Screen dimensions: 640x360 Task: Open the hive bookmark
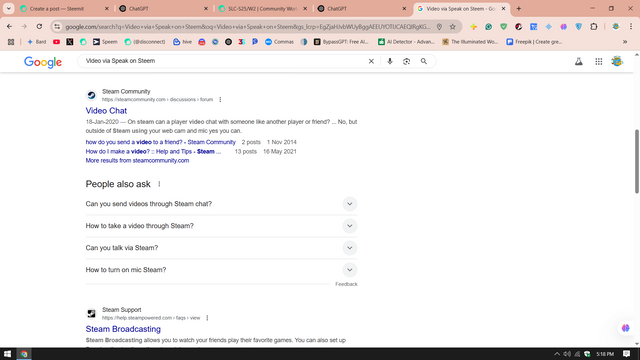pyautogui.click(x=182, y=42)
